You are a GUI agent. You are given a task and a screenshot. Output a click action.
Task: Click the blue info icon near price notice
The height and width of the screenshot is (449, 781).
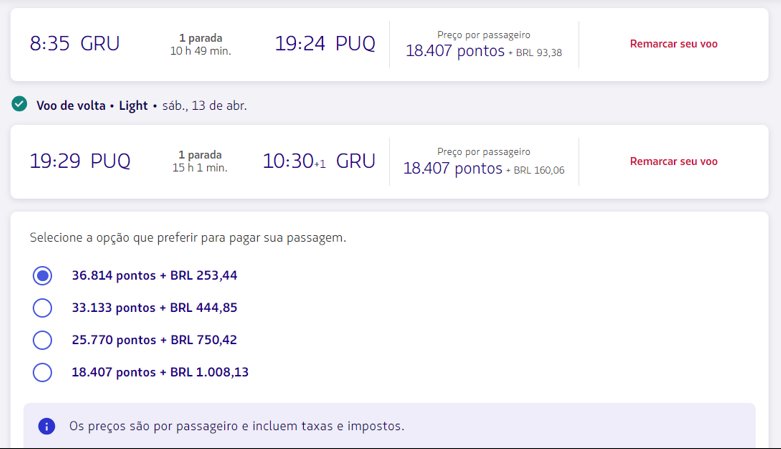coord(46,426)
